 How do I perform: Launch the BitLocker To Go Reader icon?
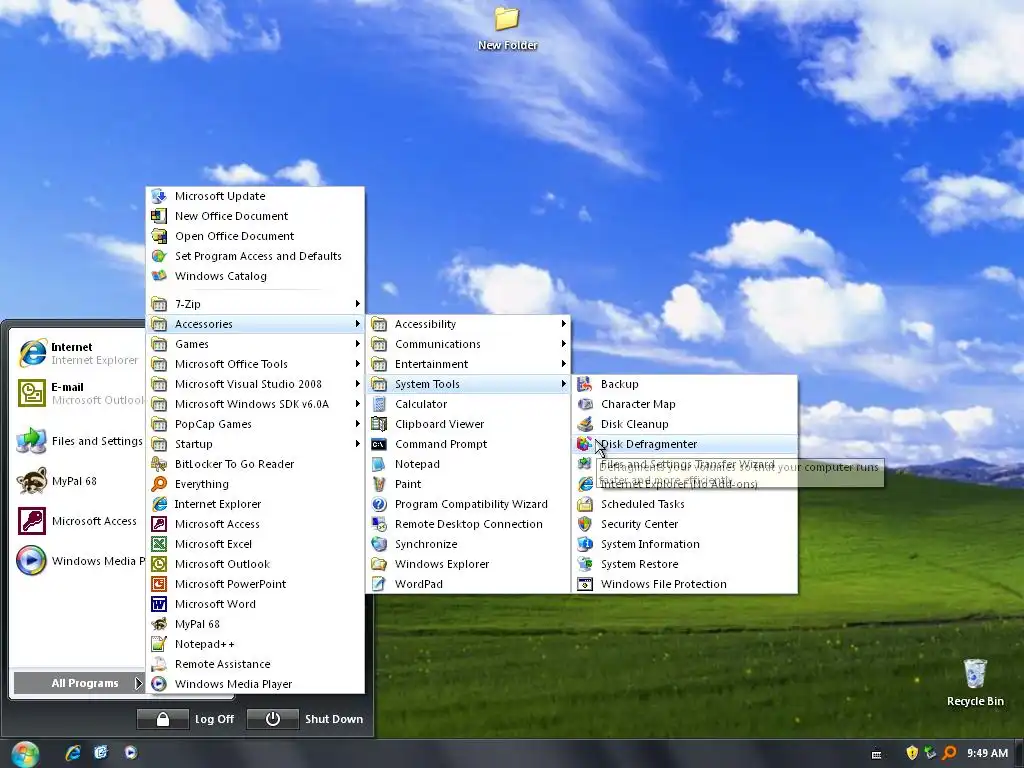[x=159, y=464]
